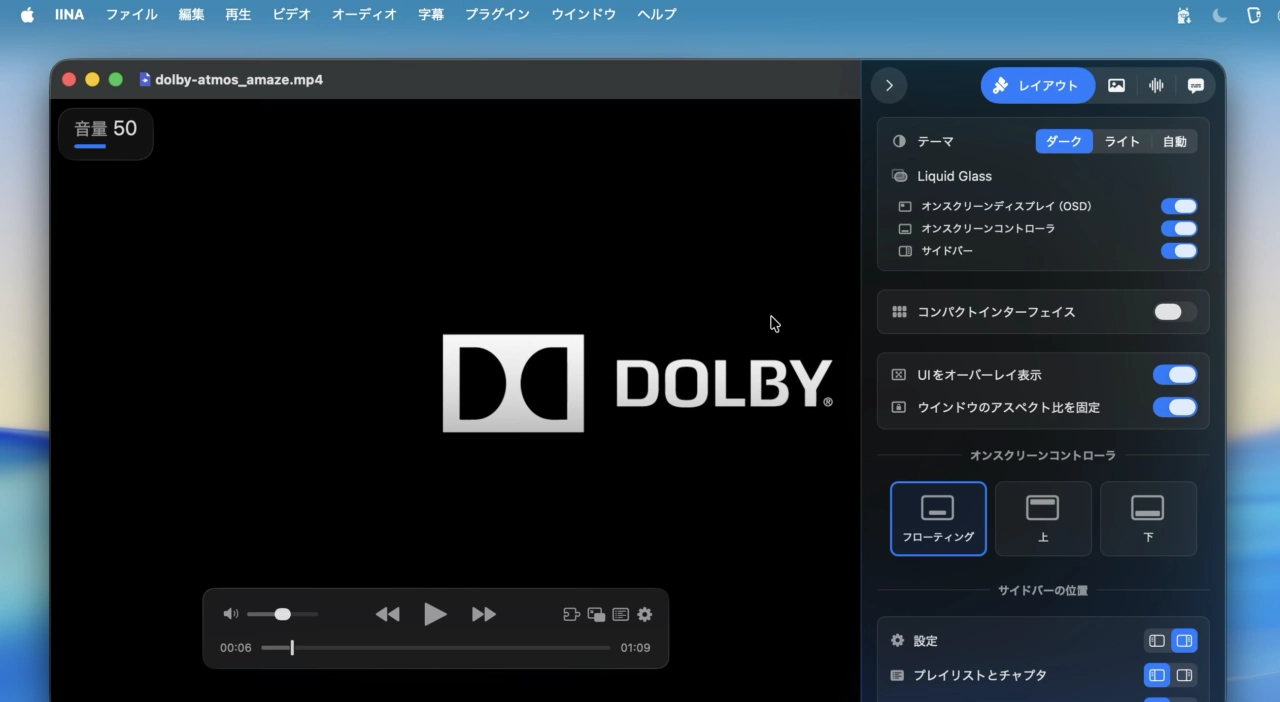Click the rewind button in the controller
The image size is (1280, 702).
(387, 614)
